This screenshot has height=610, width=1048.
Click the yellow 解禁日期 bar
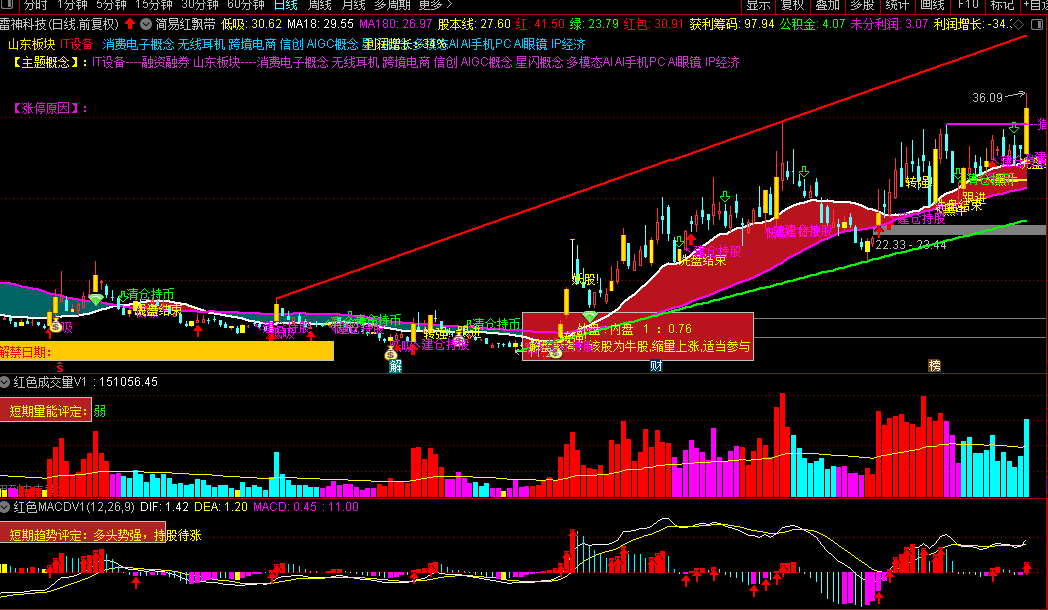point(166,351)
